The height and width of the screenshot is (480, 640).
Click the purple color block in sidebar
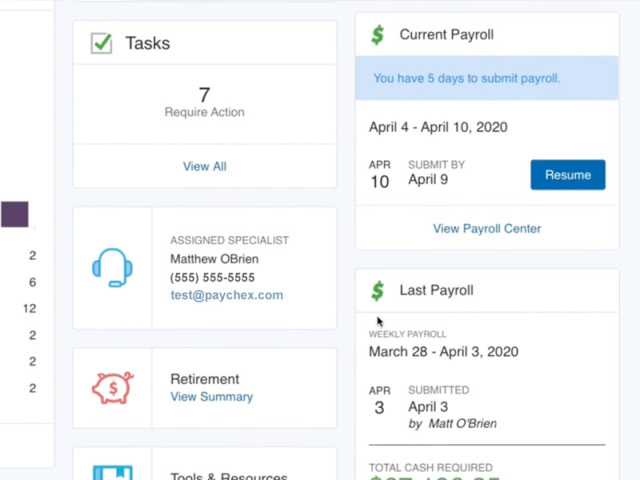click(x=15, y=214)
